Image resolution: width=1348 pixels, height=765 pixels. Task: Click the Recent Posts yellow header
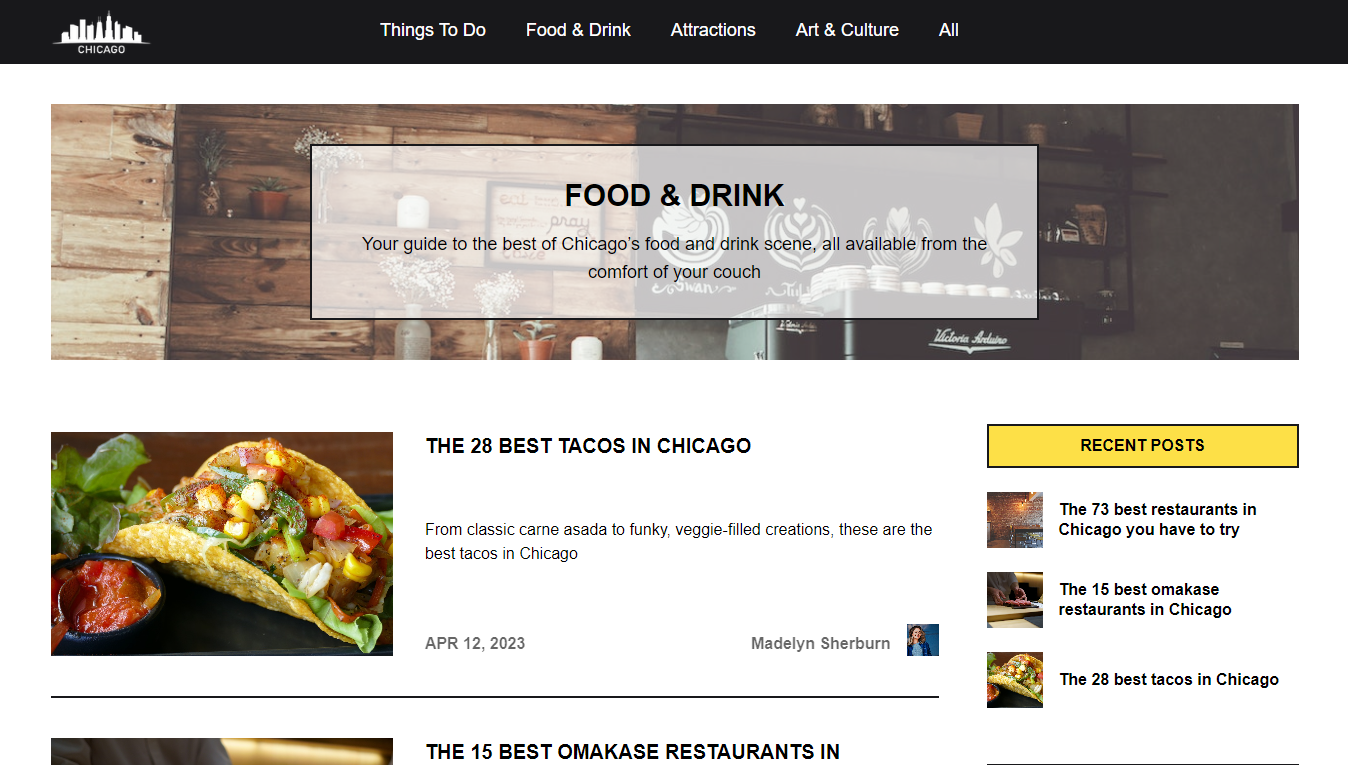[1143, 446]
